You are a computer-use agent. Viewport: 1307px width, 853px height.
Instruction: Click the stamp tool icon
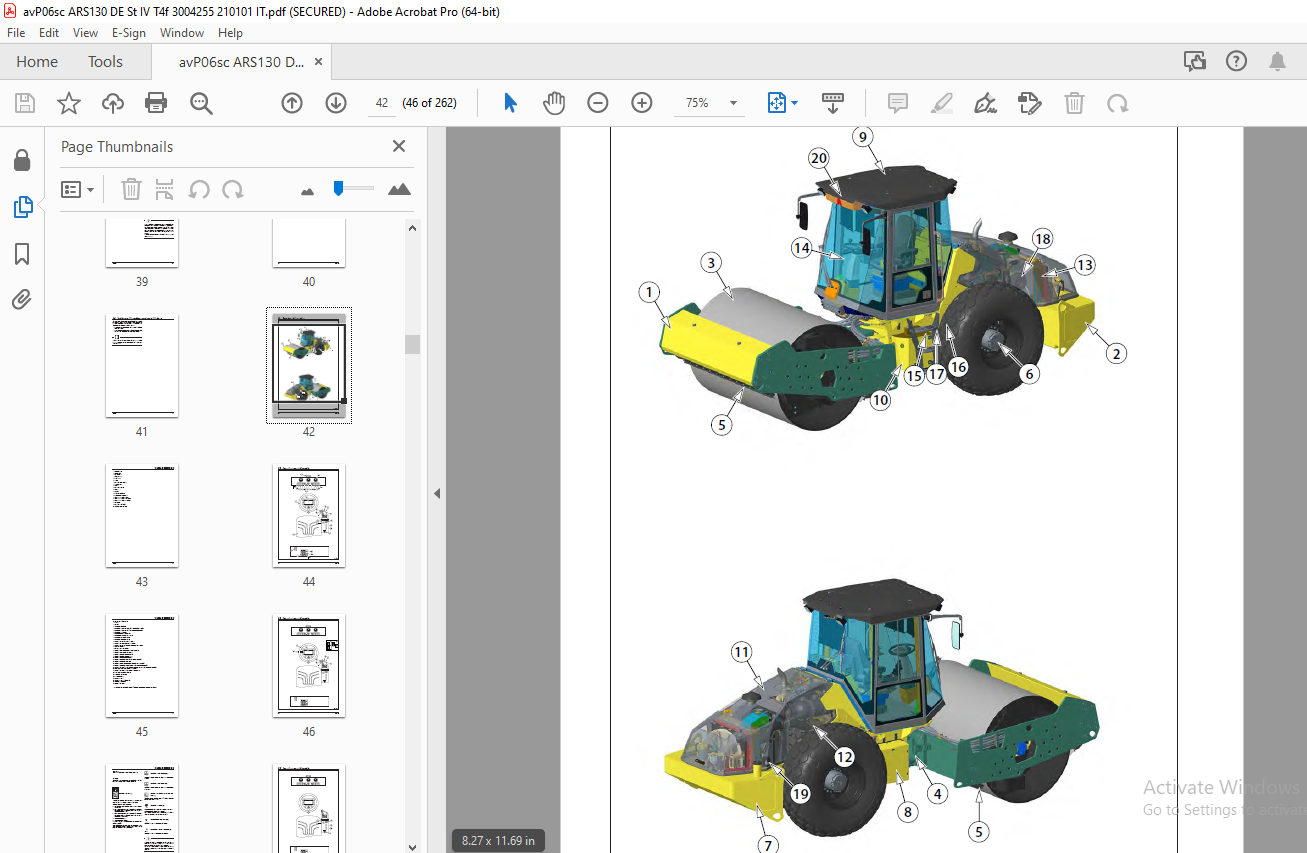pyautogui.click(x=1029, y=103)
